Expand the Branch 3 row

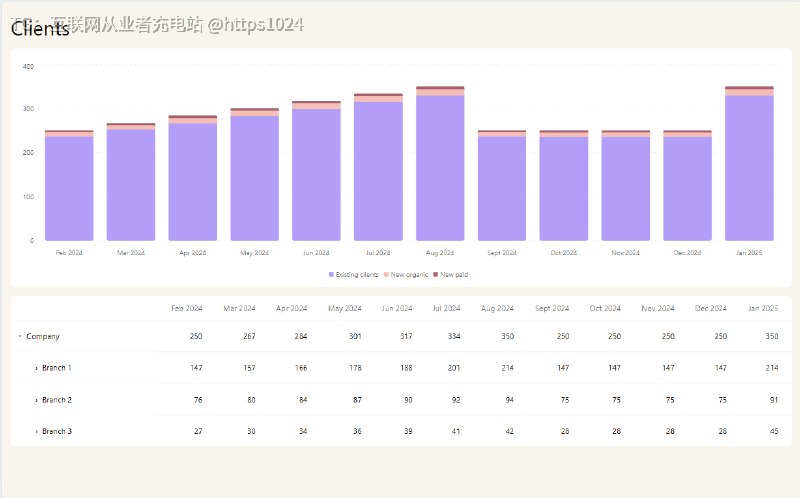click(36, 432)
